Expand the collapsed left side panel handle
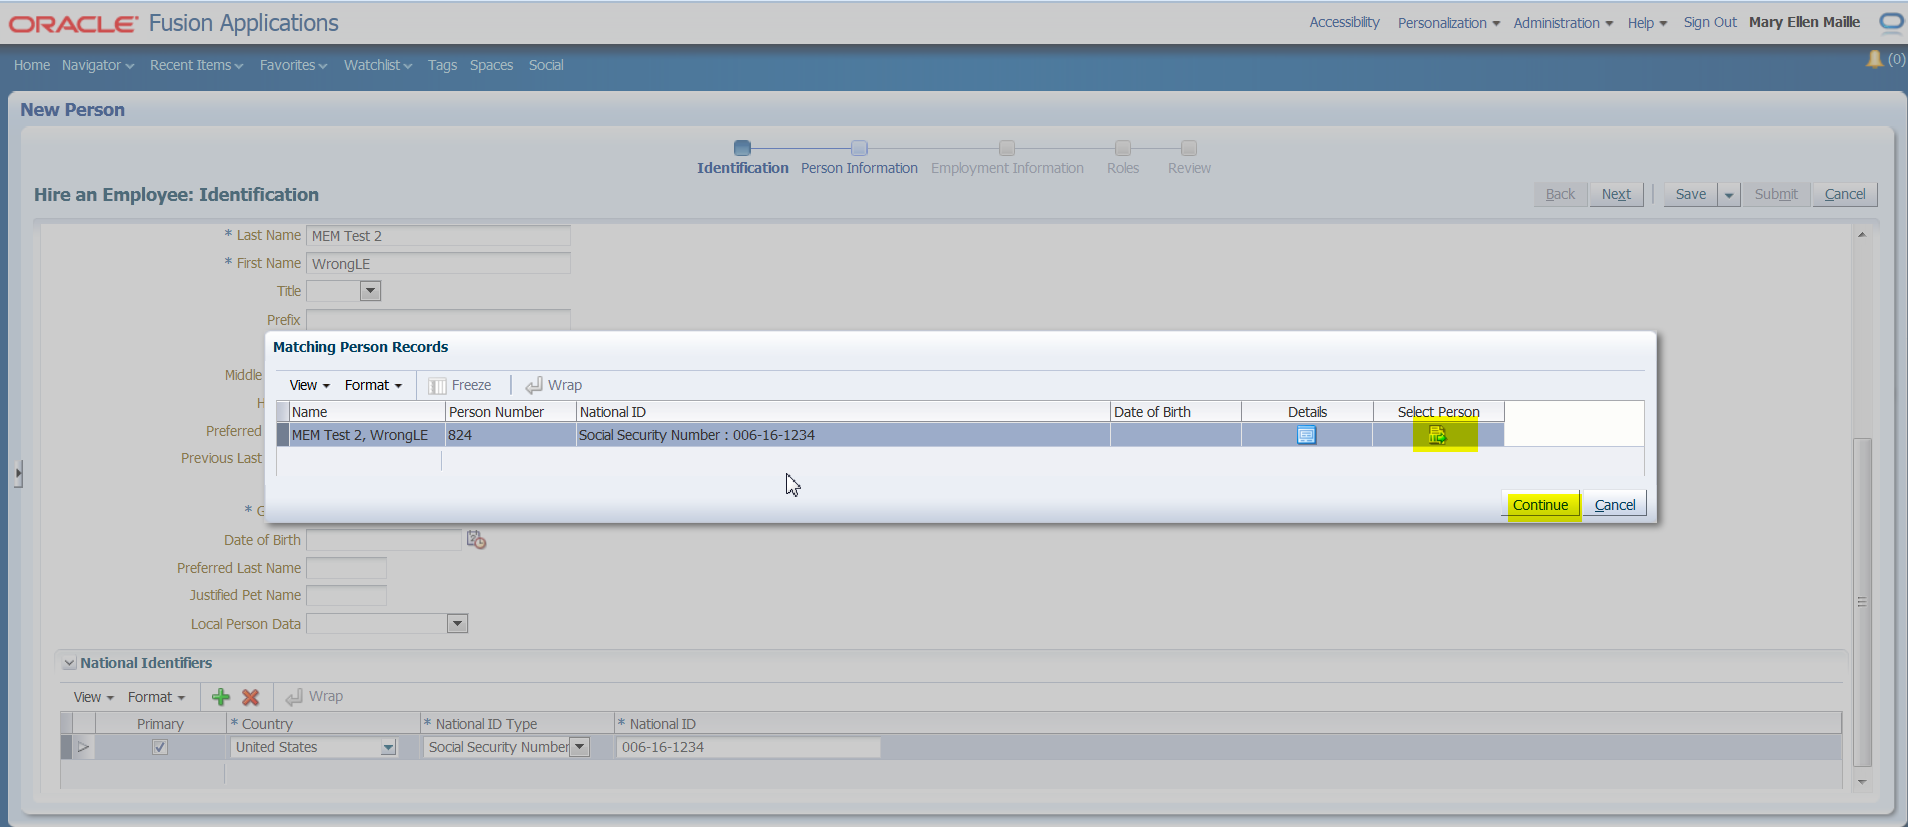 pos(18,473)
